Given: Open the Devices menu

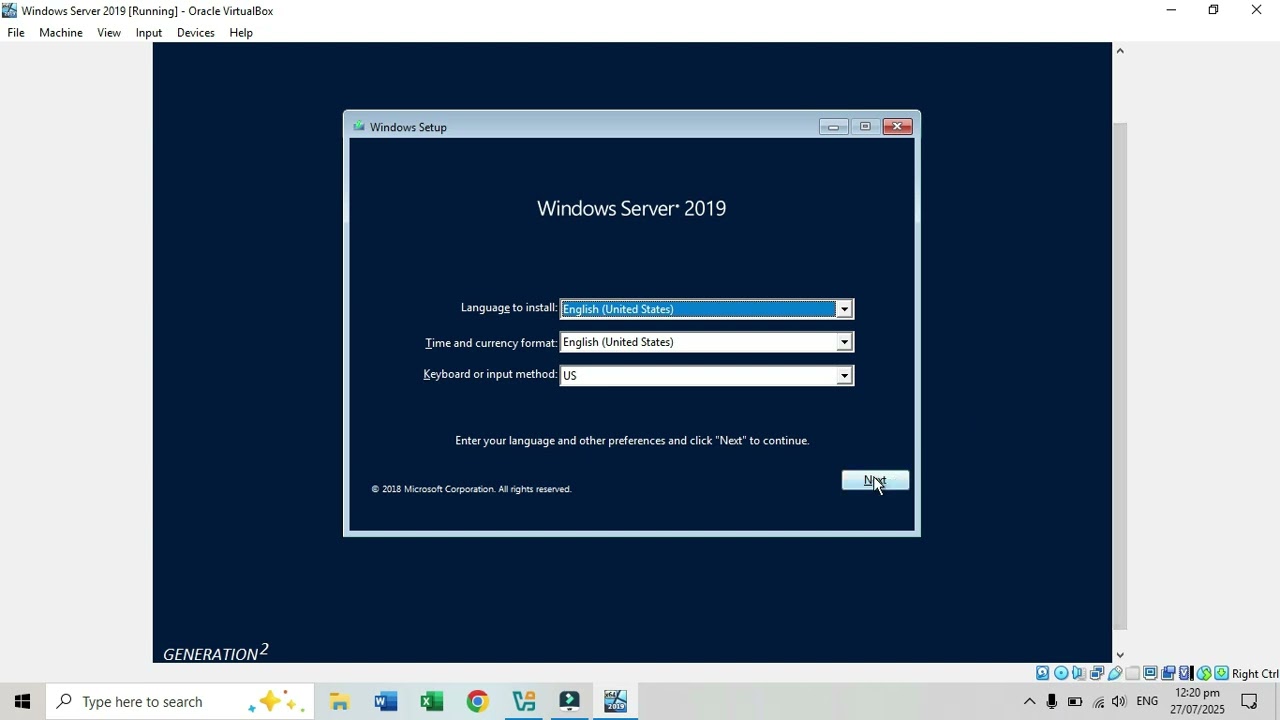Looking at the screenshot, I should click(x=196, y=33).
